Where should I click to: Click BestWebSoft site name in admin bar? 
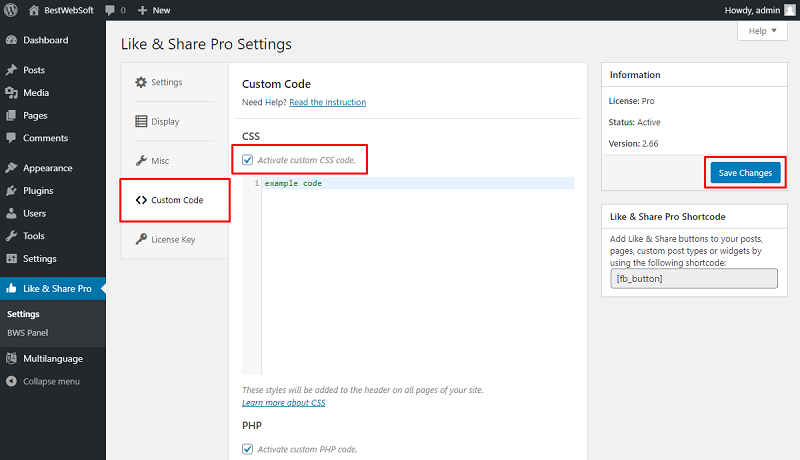pos(69,10)
